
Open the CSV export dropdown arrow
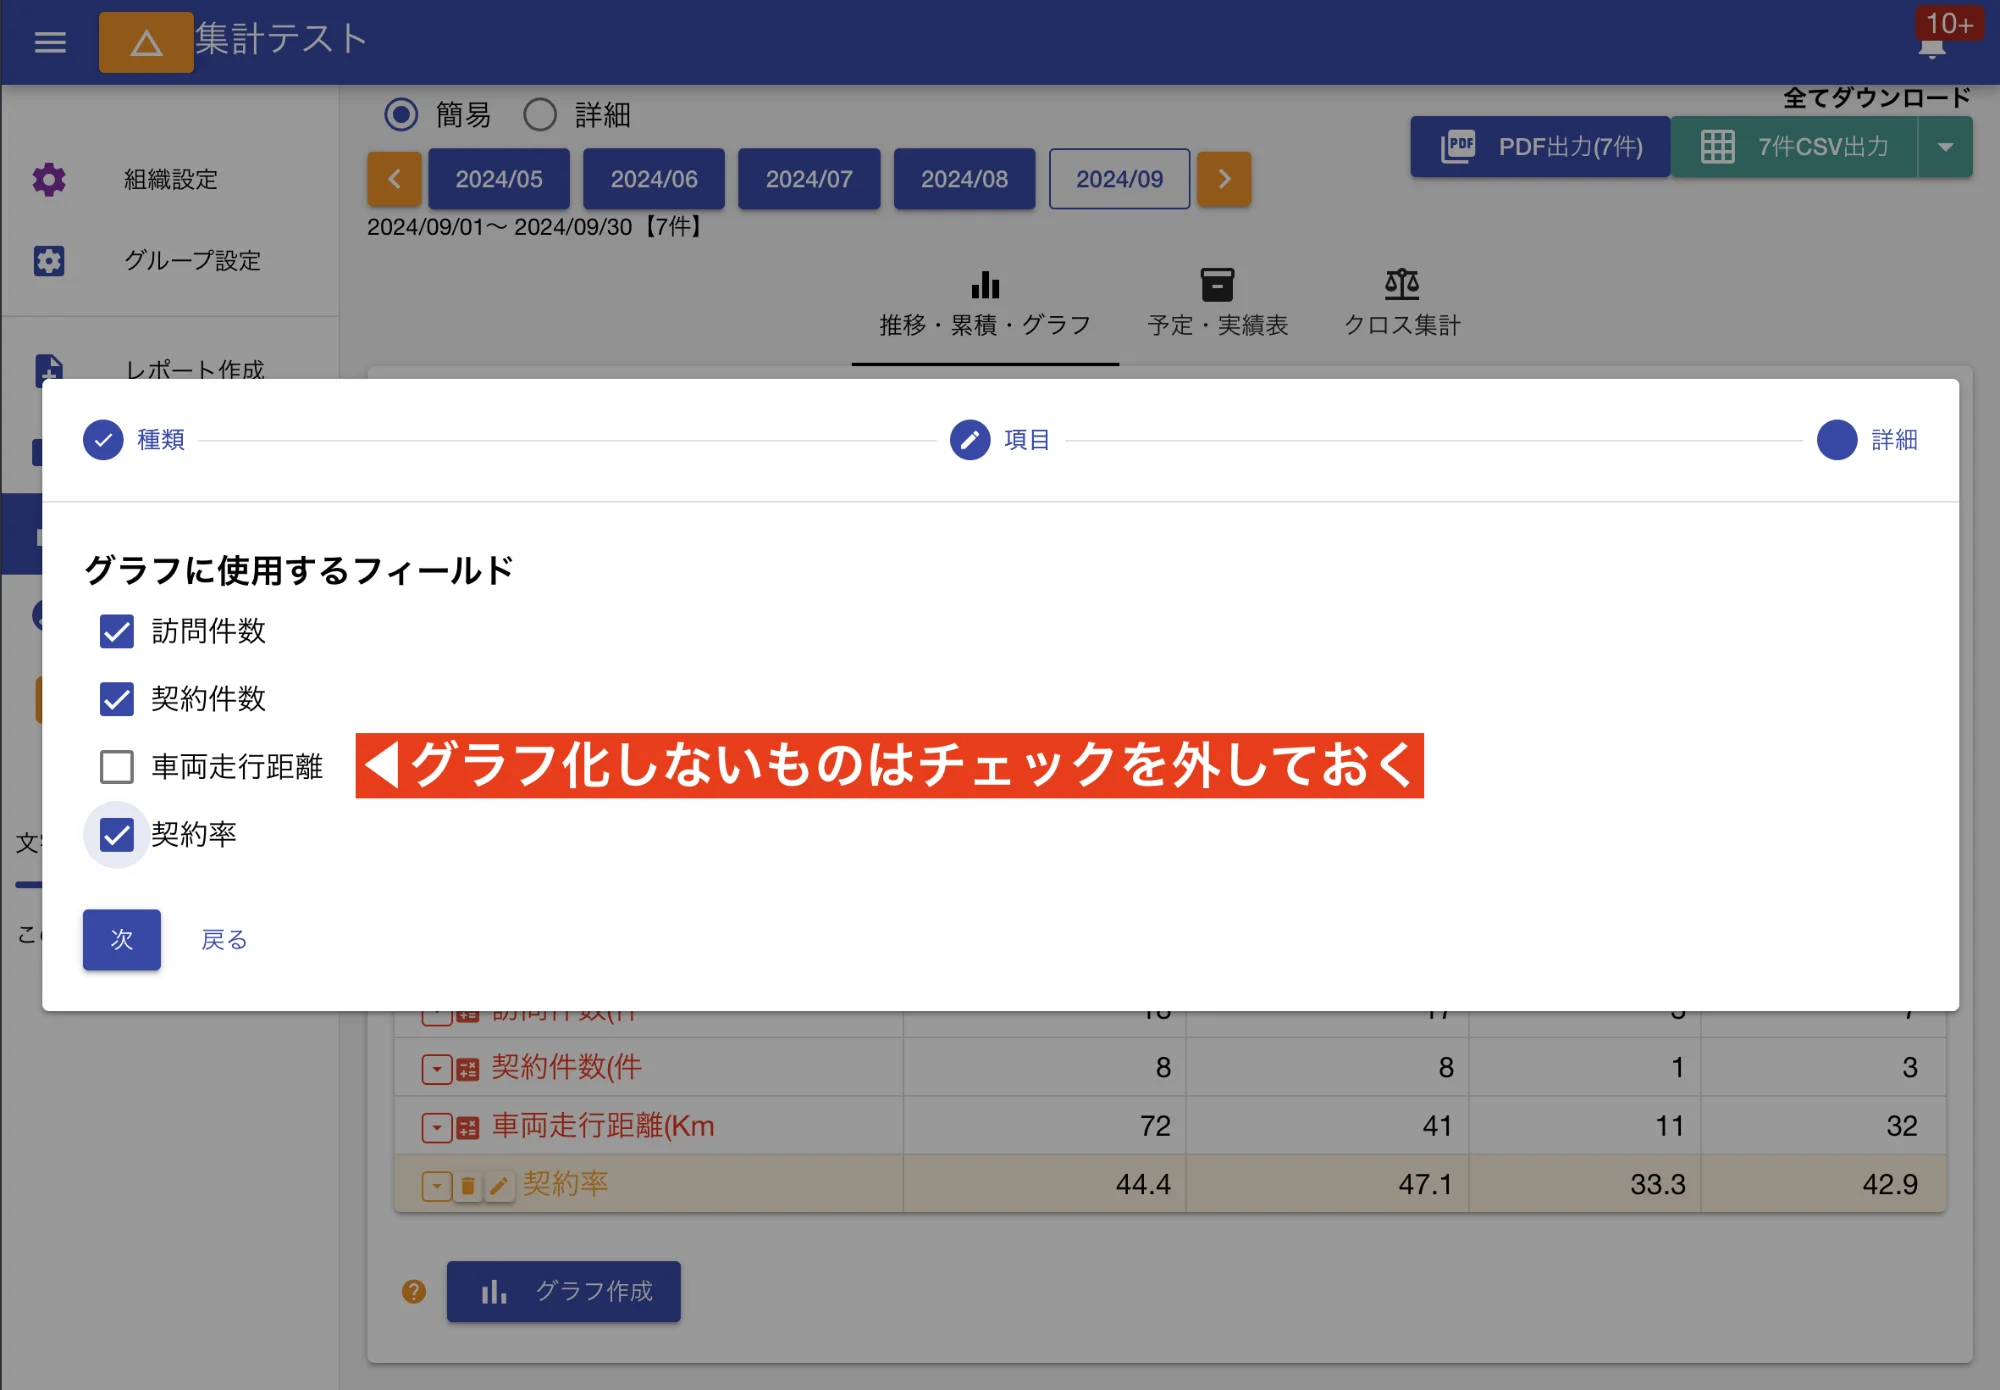pyautogui.click(x=1946, y=147)
